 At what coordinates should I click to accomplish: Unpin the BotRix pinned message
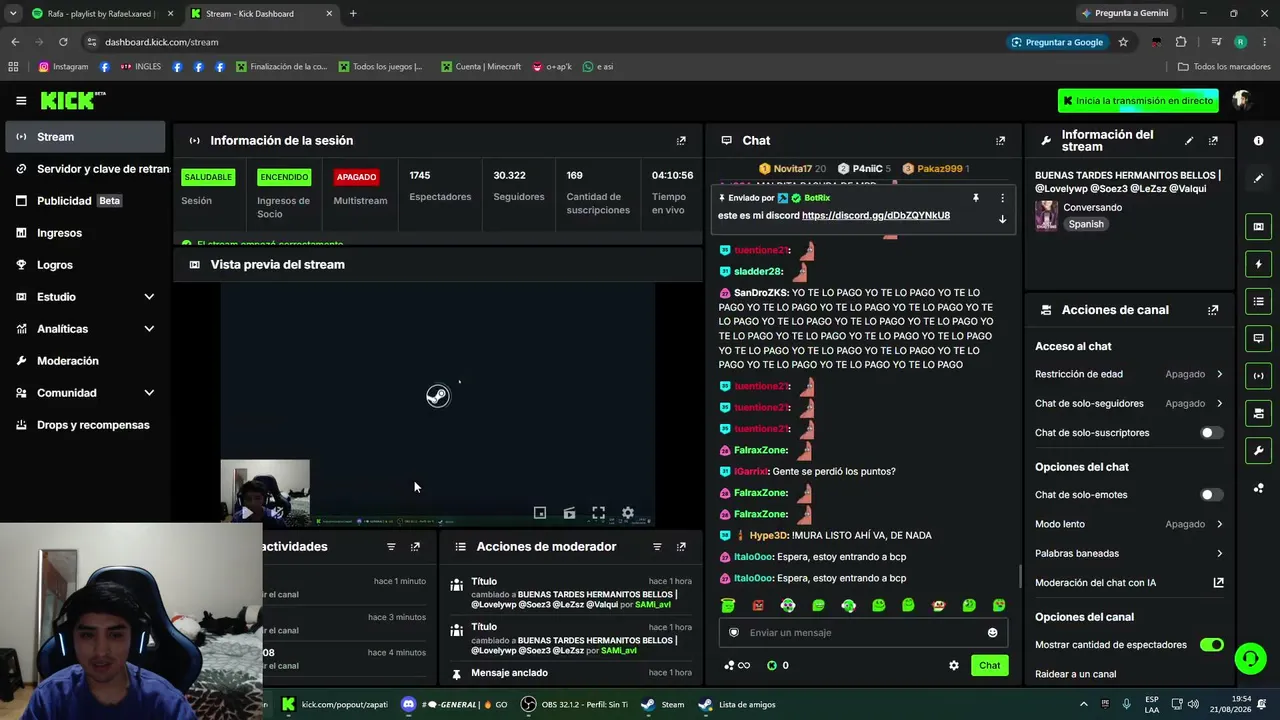pos(976,198)
